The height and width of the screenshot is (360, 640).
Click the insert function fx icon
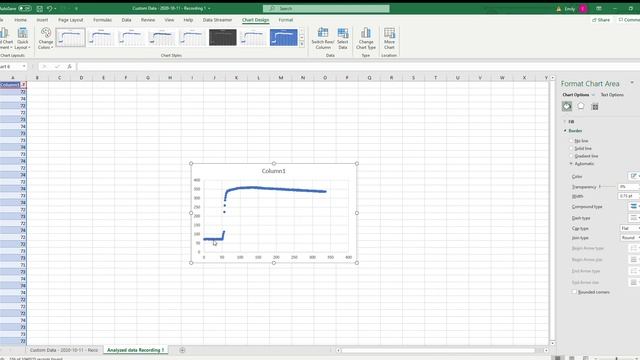click(69, 67)
